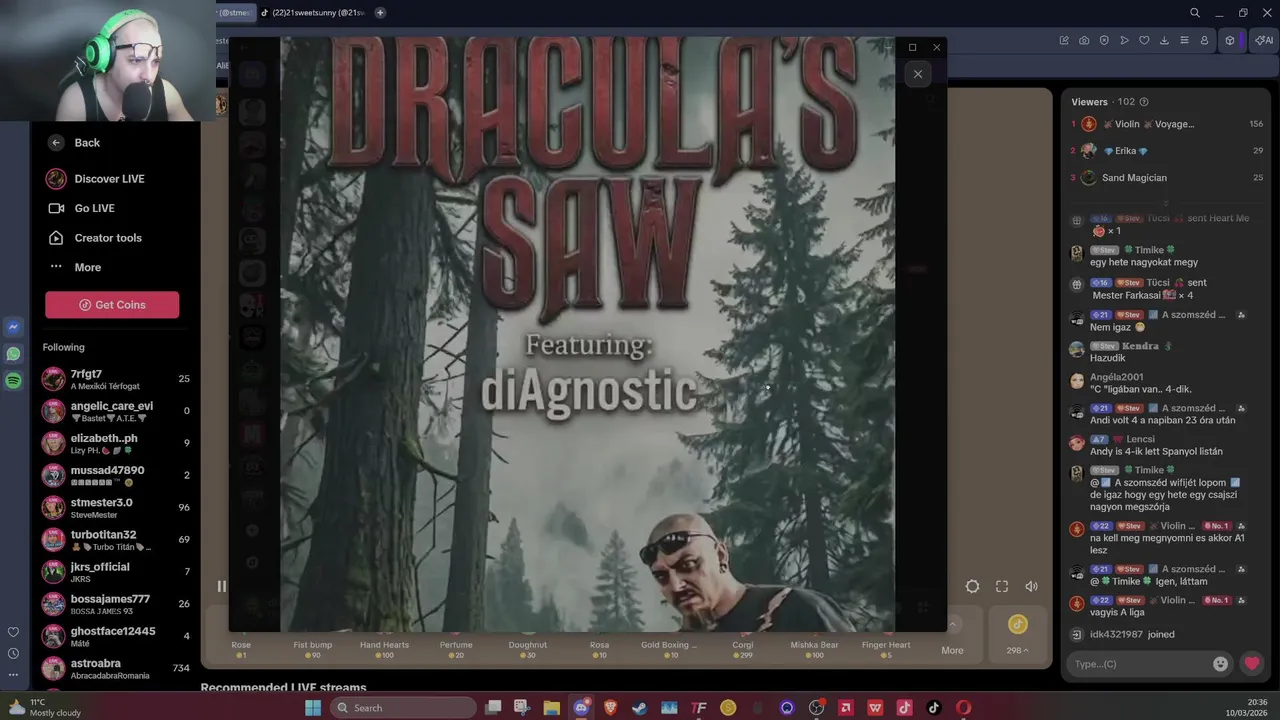Open 7rfgt7 in the Following list
The image size is (1280, 720).
pos(116,379)
